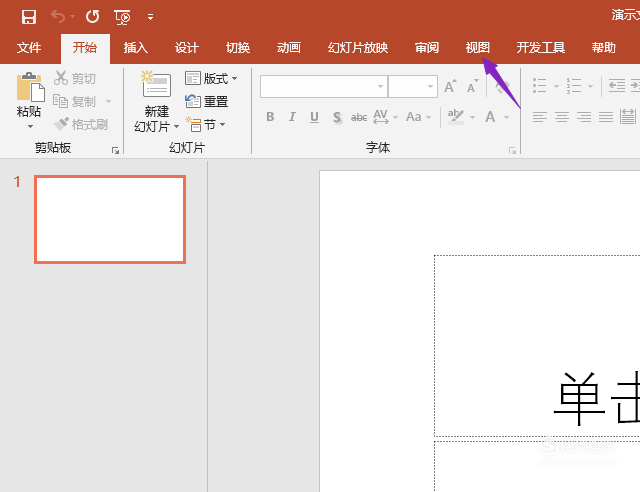The image size is (640, 492).
Task: Click the 复制 copy button
Action: [75, 101]
